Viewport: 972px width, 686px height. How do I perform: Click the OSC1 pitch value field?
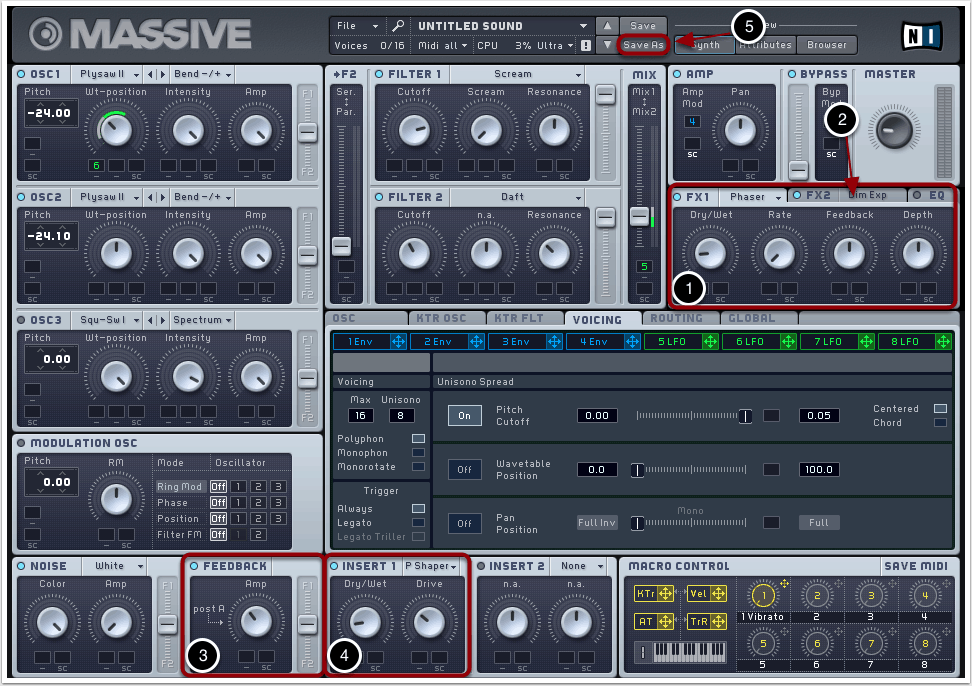(49, 114)
